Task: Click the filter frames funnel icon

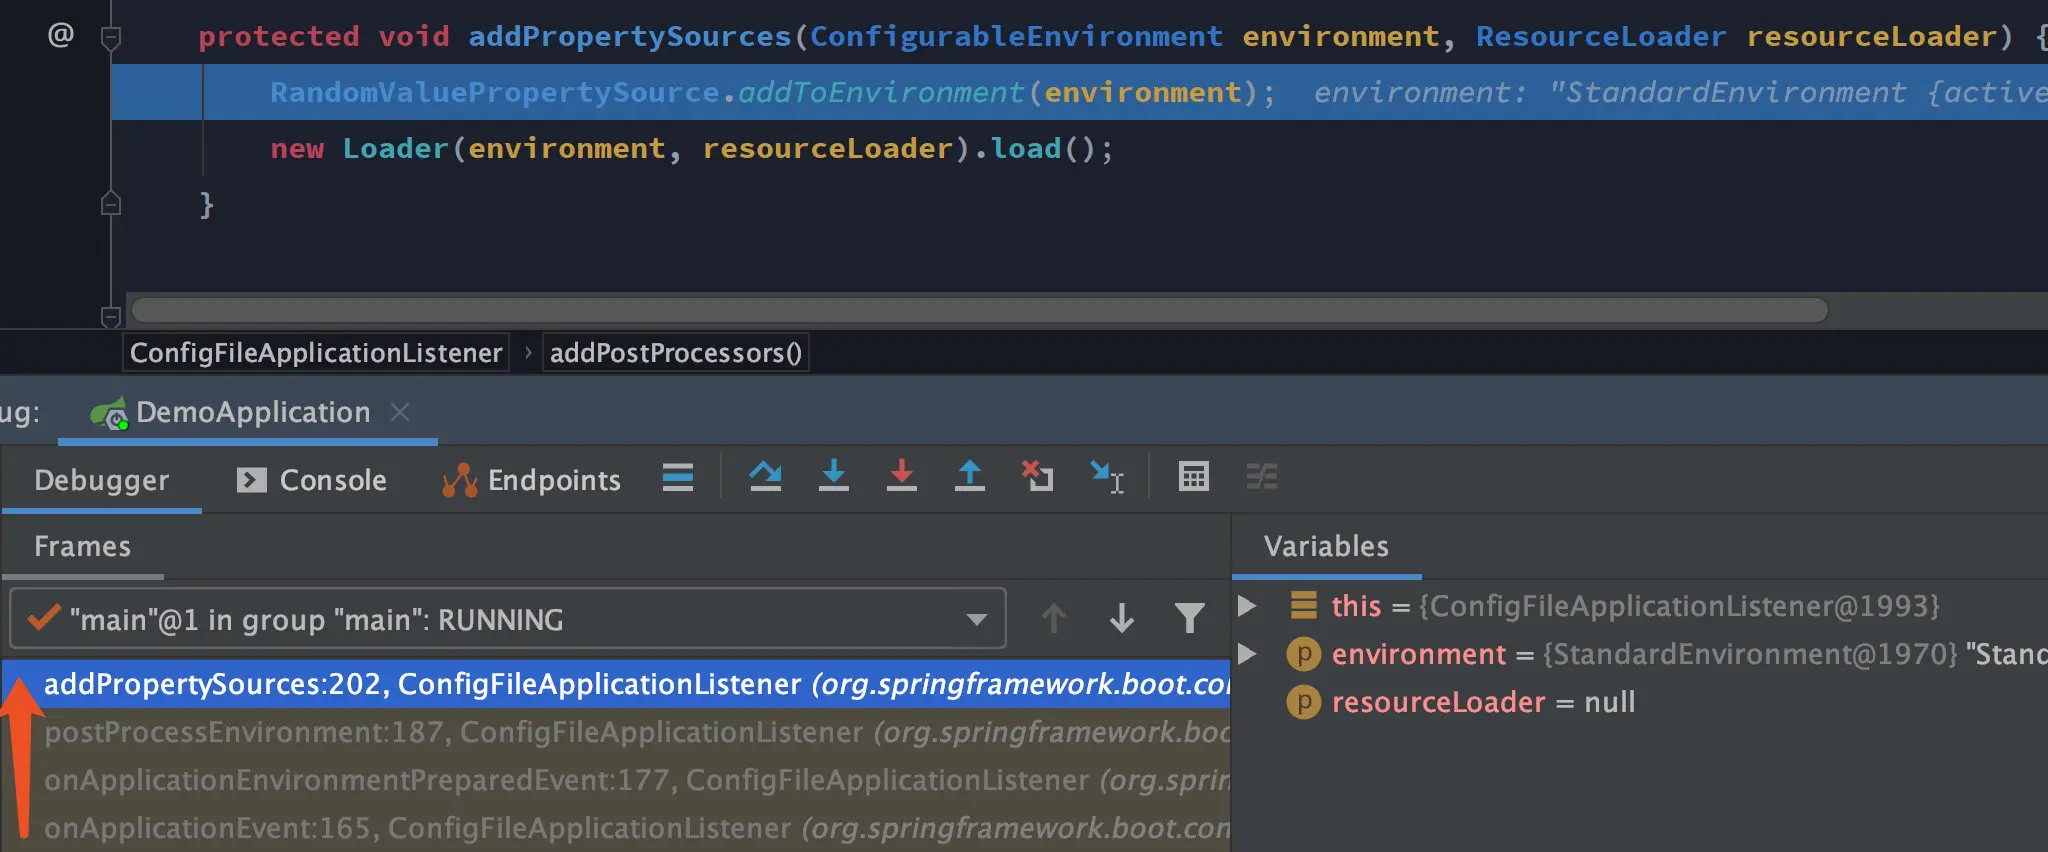Action: 1189,619
